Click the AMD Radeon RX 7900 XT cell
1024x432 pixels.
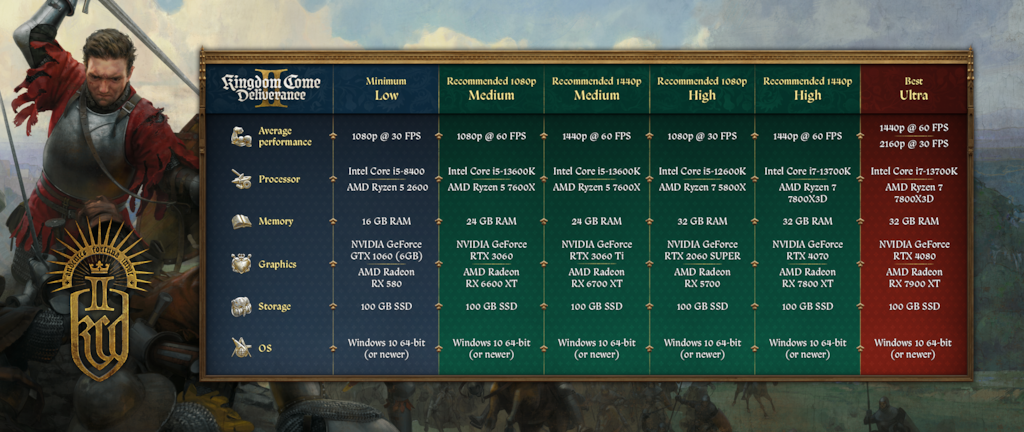click(x=913, y=277)
